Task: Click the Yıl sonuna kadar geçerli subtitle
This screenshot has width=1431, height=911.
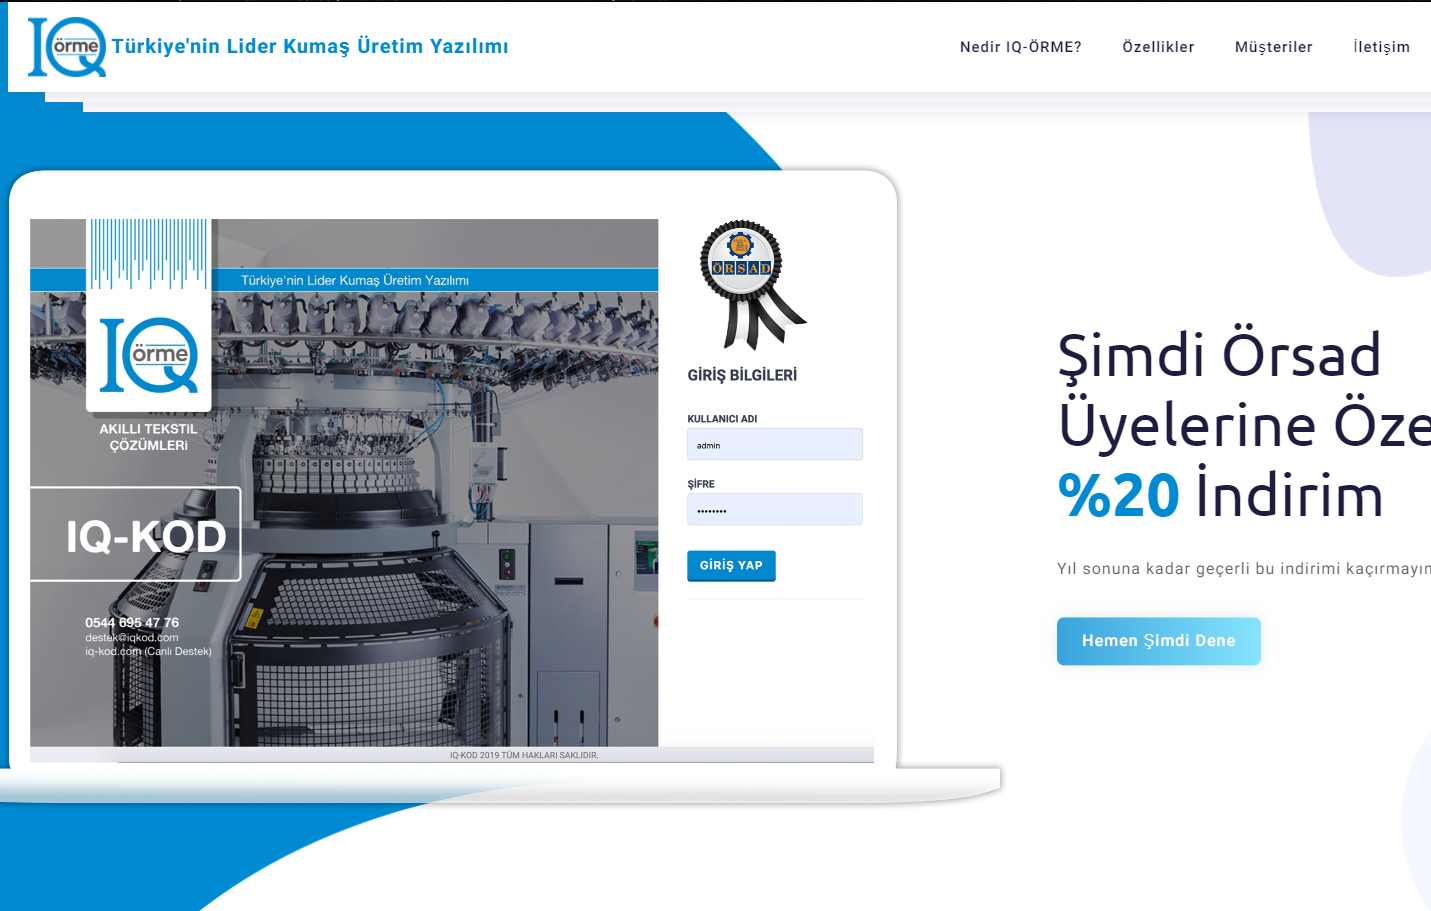Action: click(x=1243, y=569)
